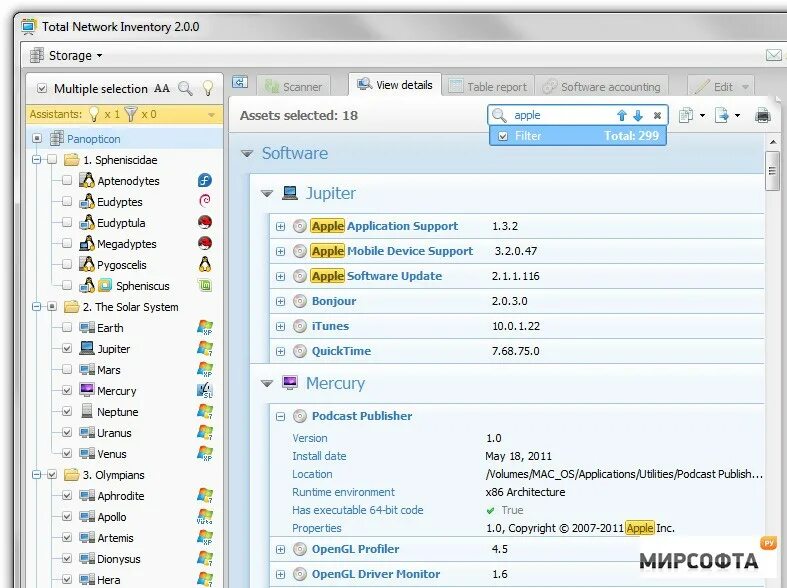Switch to the Scanner tab

(x=293, y=86)
